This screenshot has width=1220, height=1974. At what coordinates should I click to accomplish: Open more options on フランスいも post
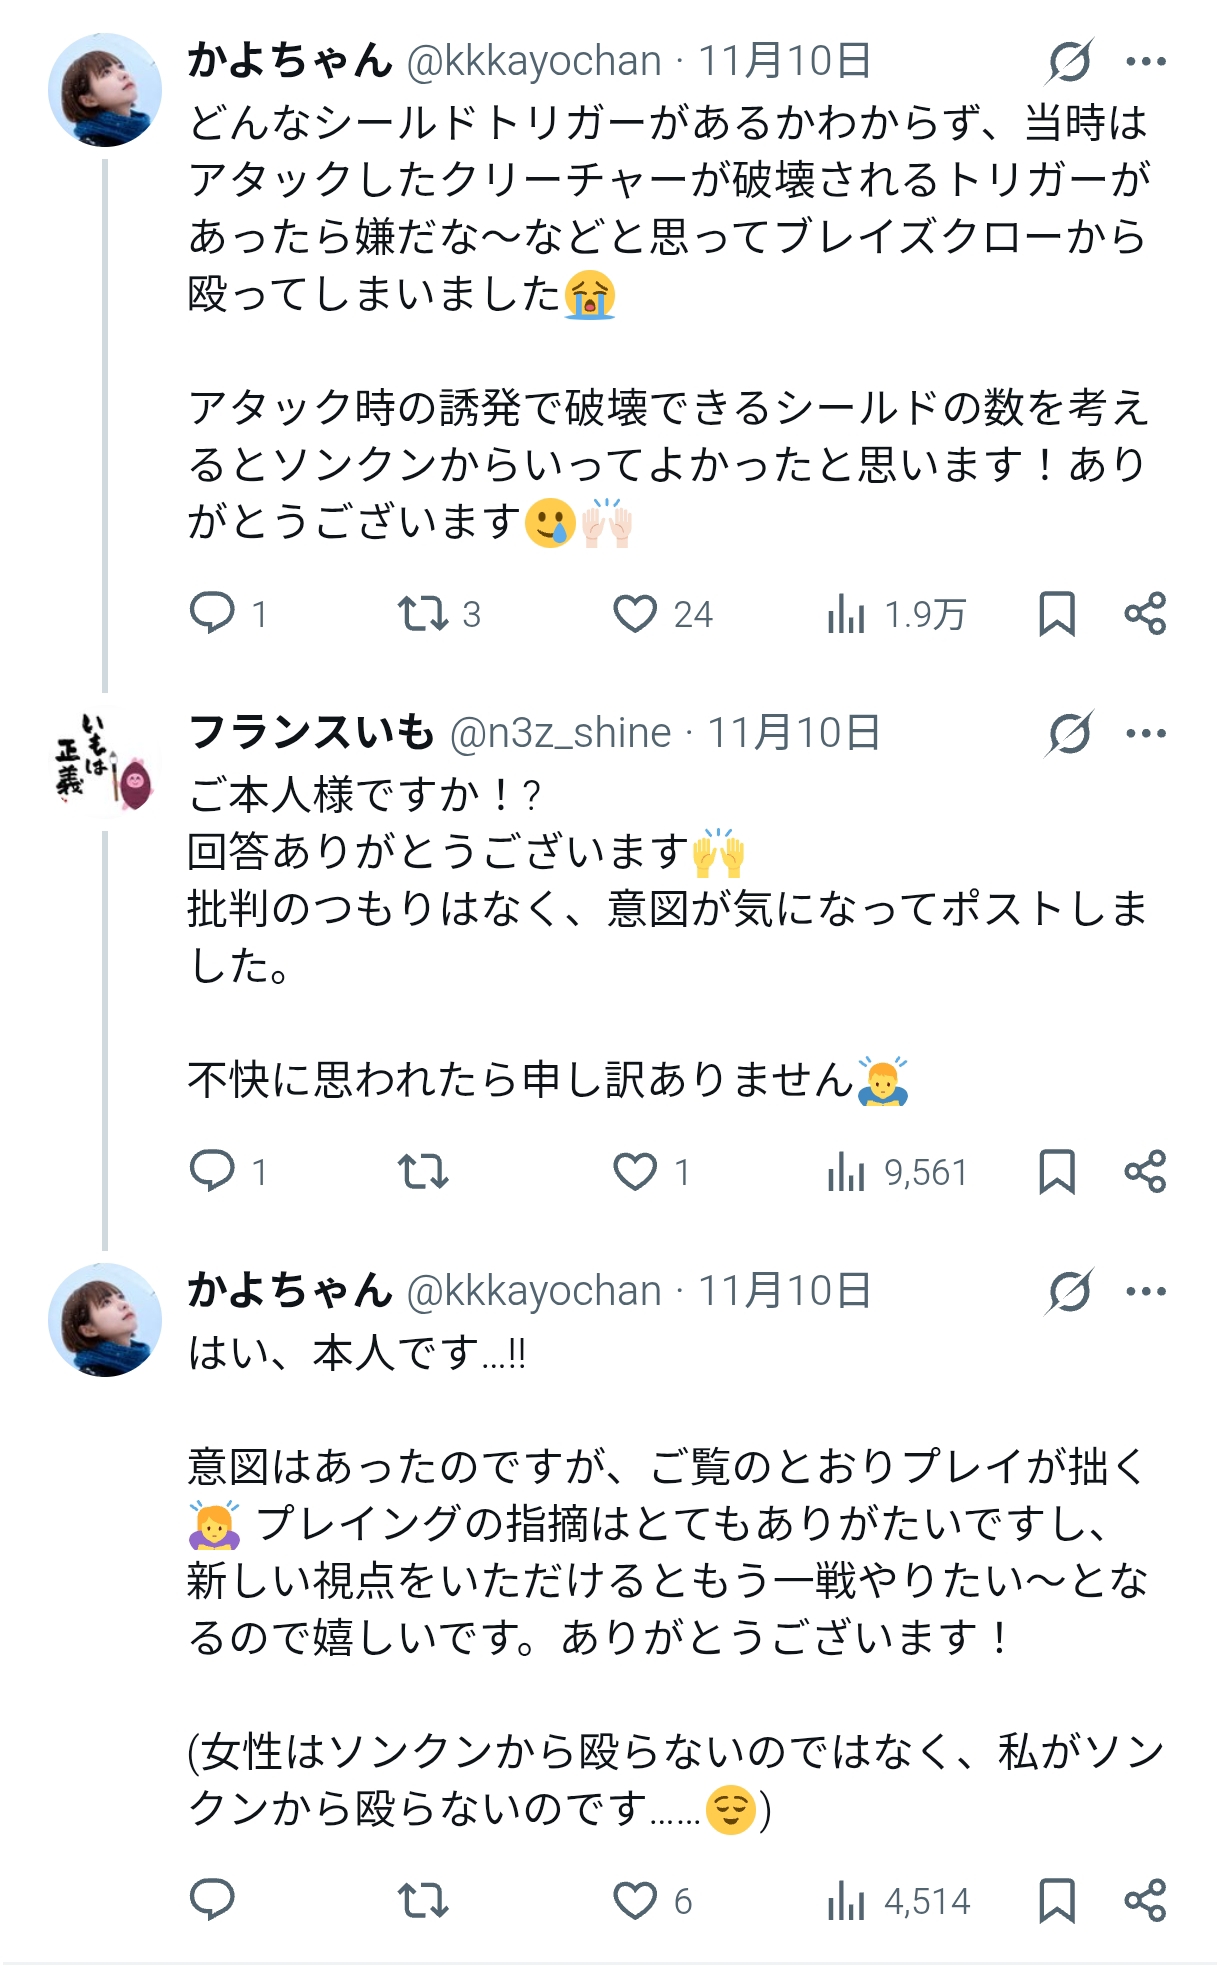click(x=1146, y=733)
